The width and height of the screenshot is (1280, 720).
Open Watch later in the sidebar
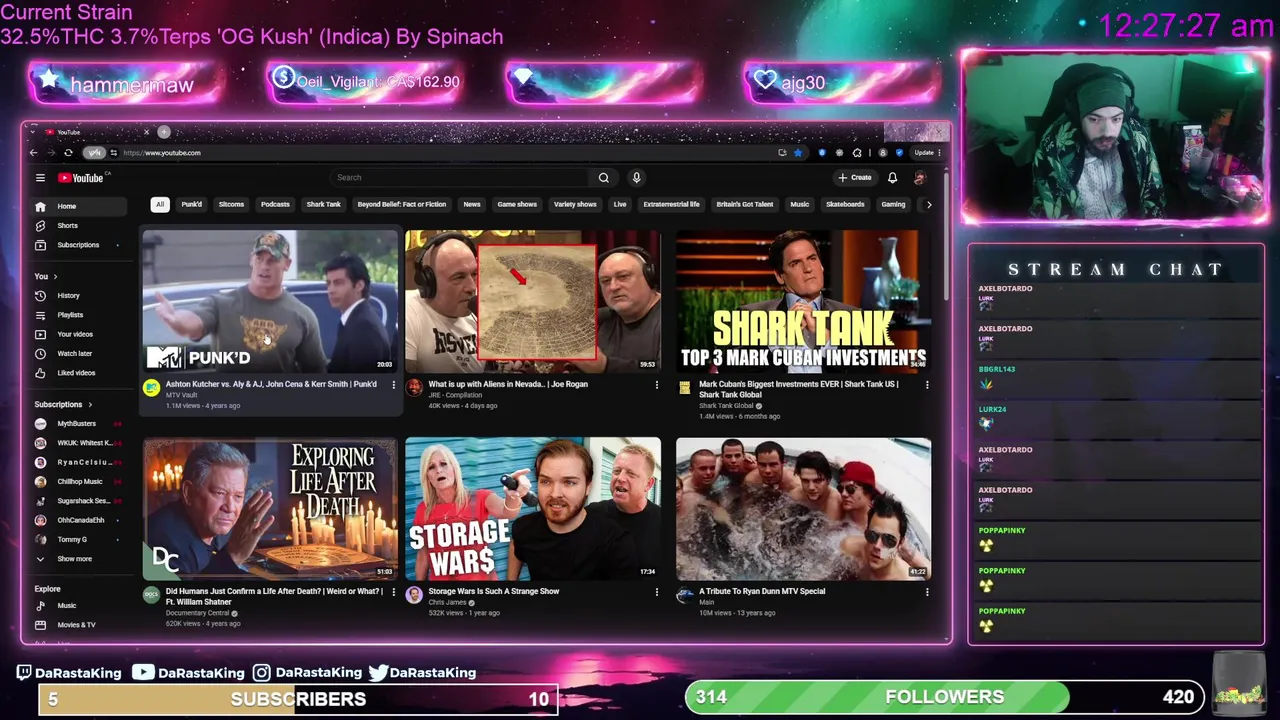(80, 353)
